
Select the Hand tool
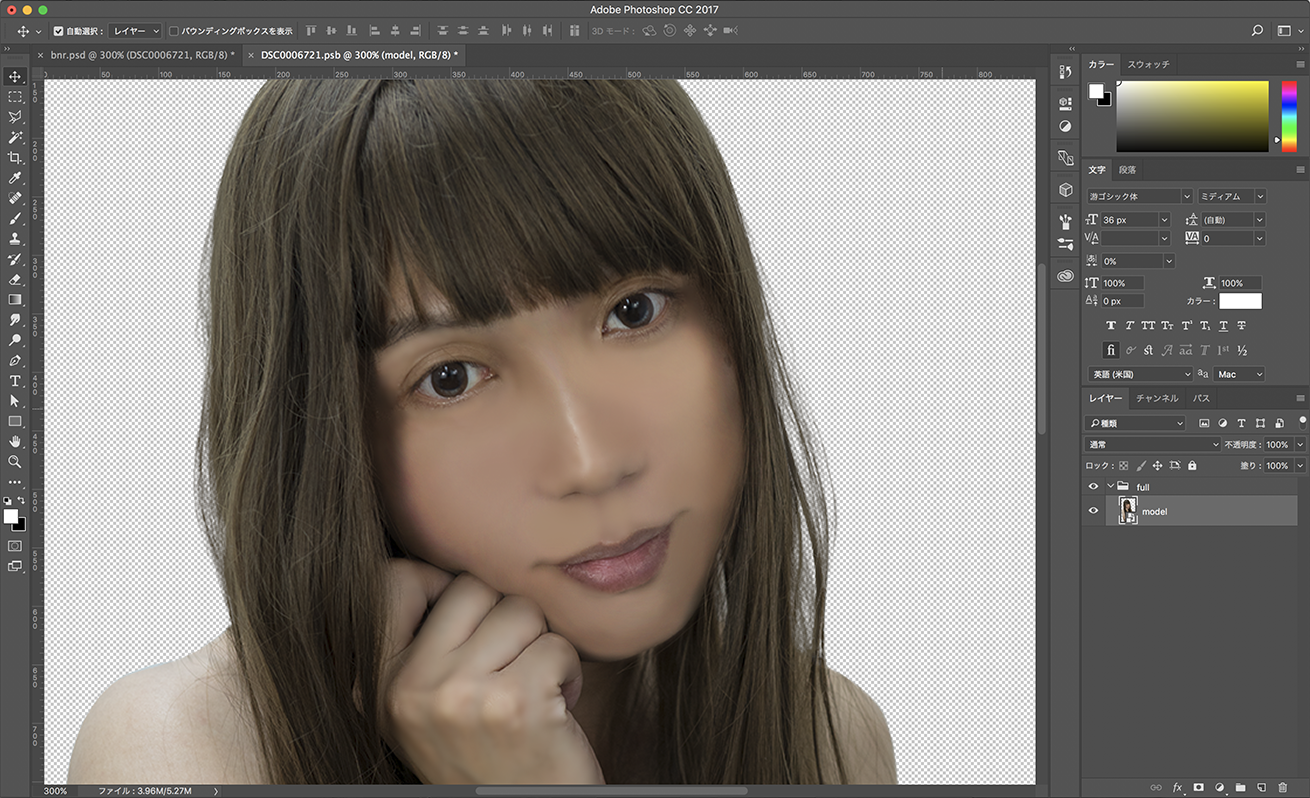15,441
